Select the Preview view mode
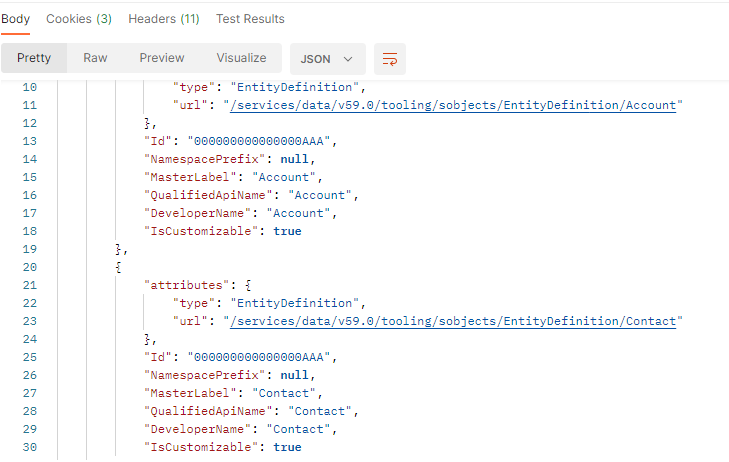The image size is (729, 462). coord(162,58)
